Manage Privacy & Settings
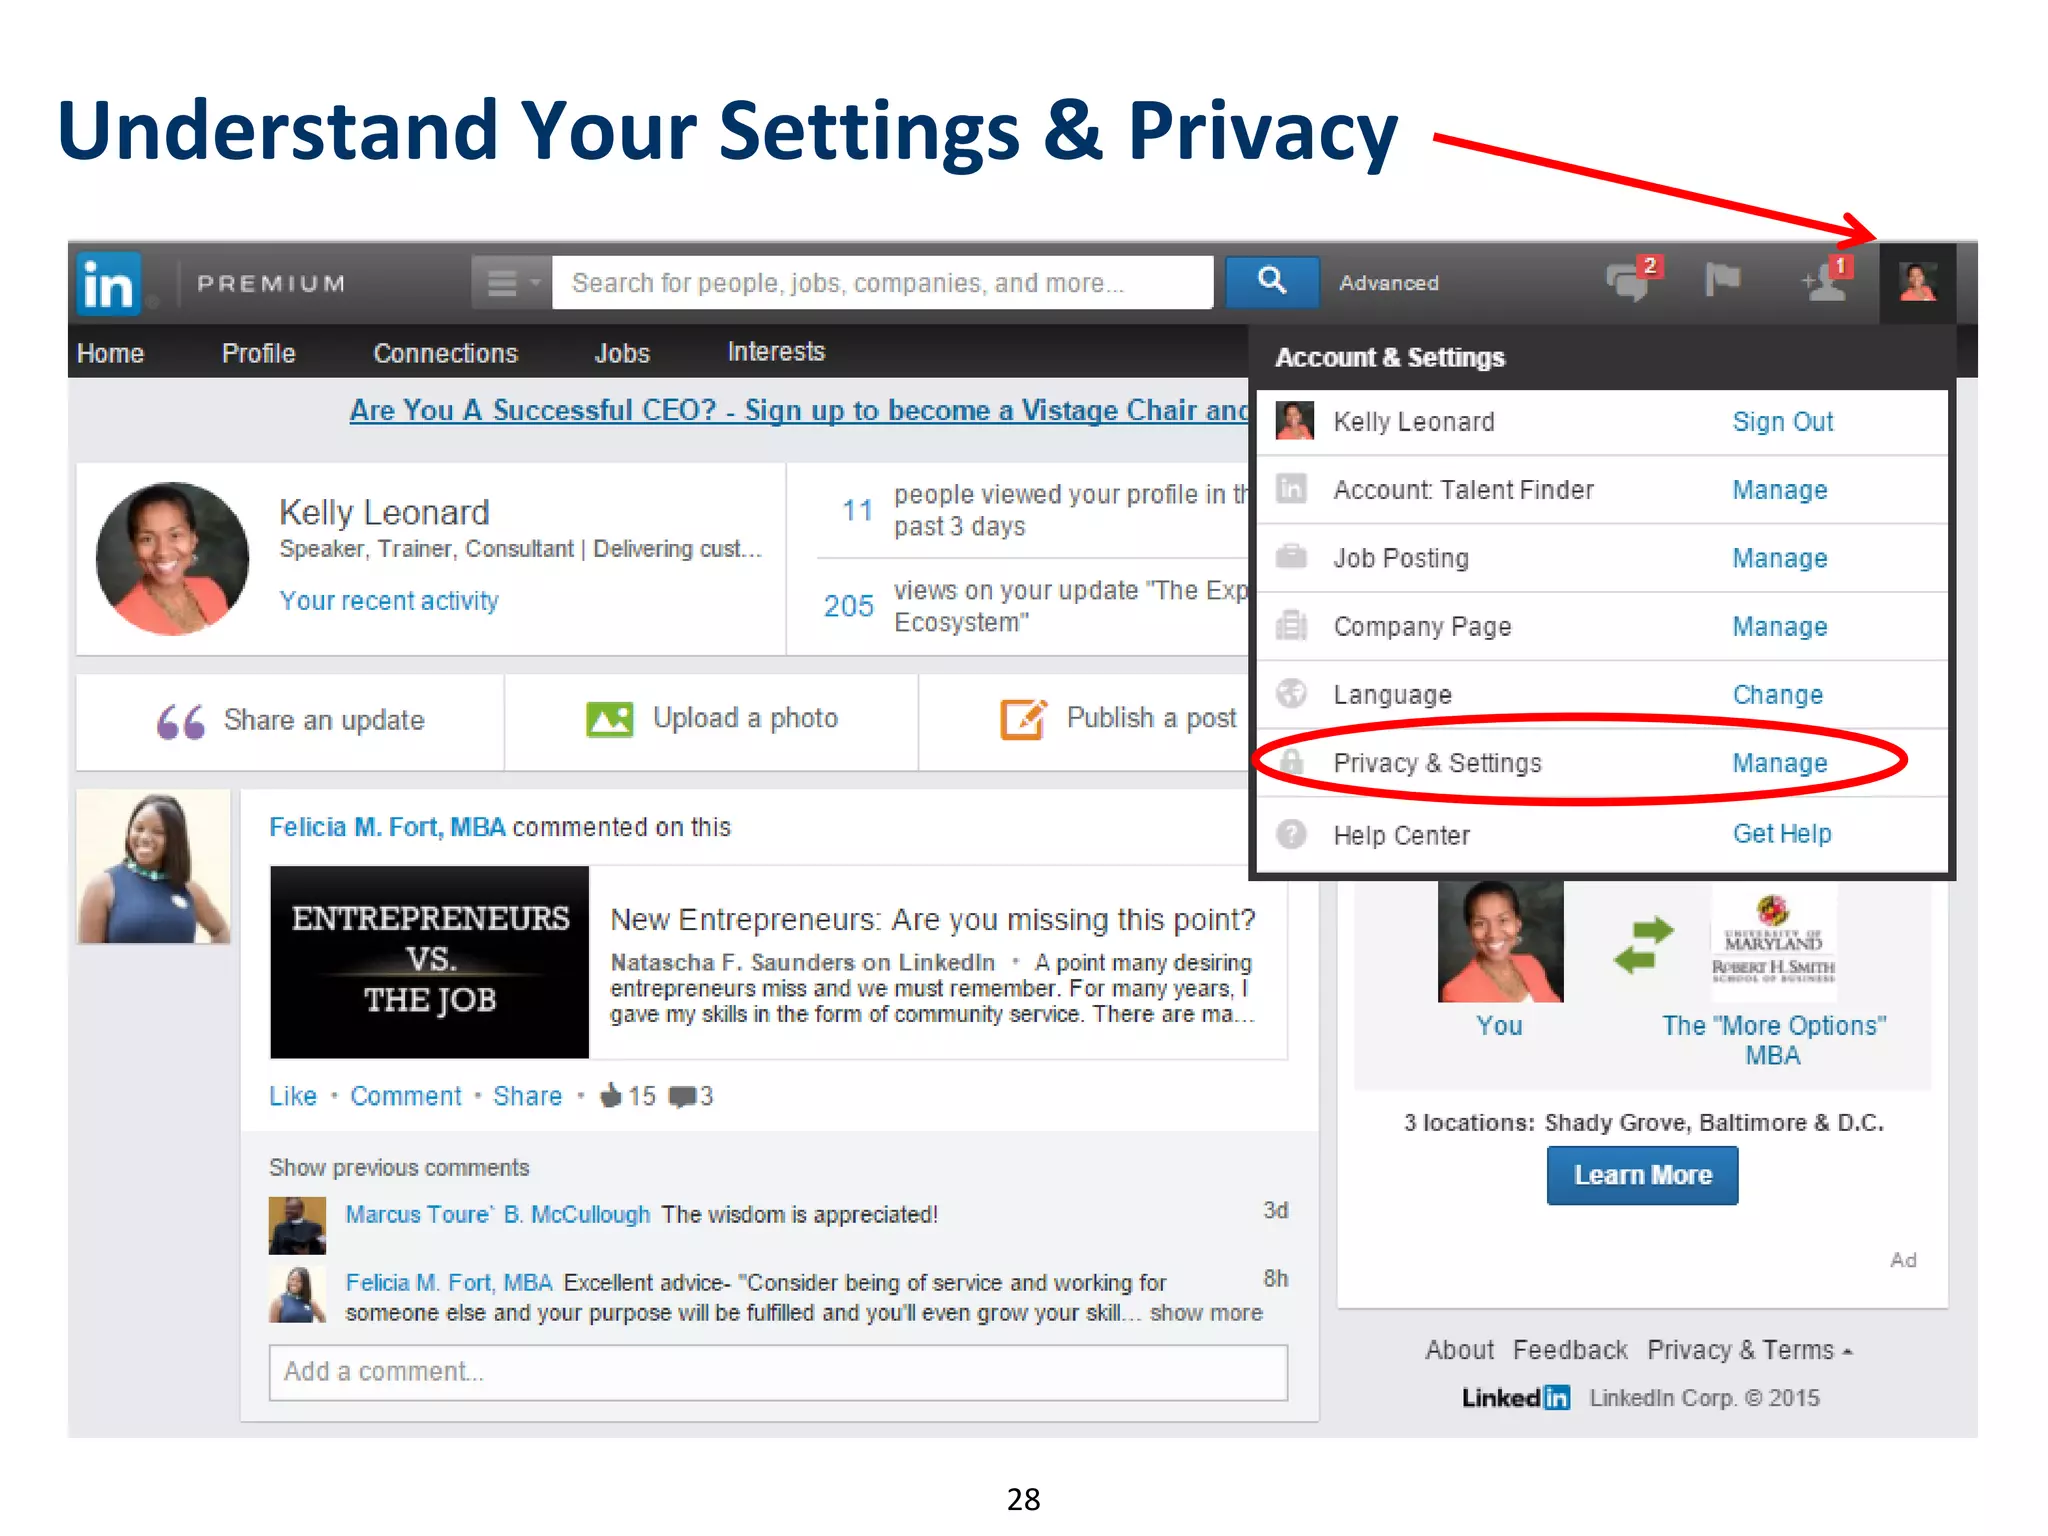This screenshot has height=1536, width=2048. click(1779, 763)
